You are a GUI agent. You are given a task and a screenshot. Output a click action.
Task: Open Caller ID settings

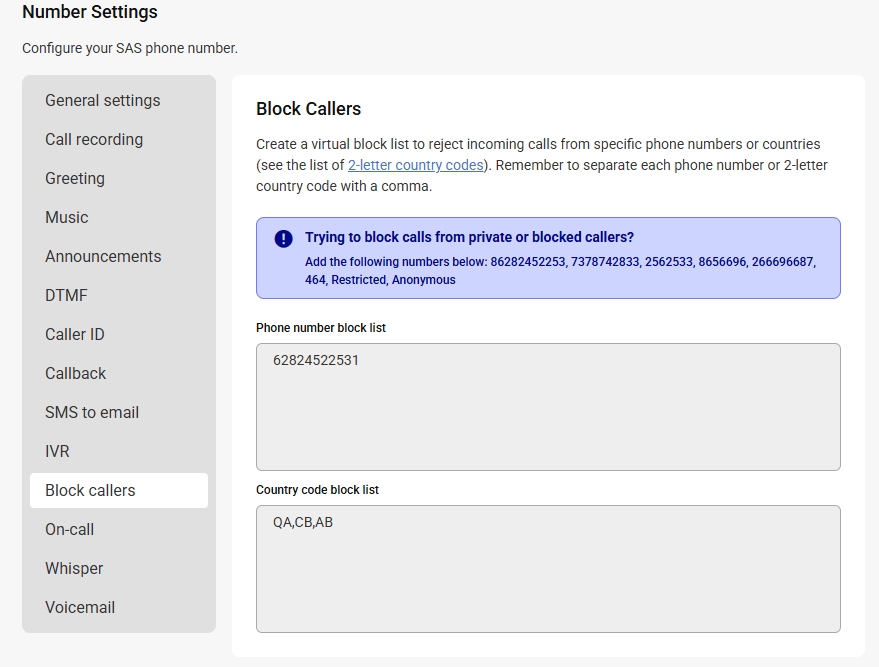point(75,335)
